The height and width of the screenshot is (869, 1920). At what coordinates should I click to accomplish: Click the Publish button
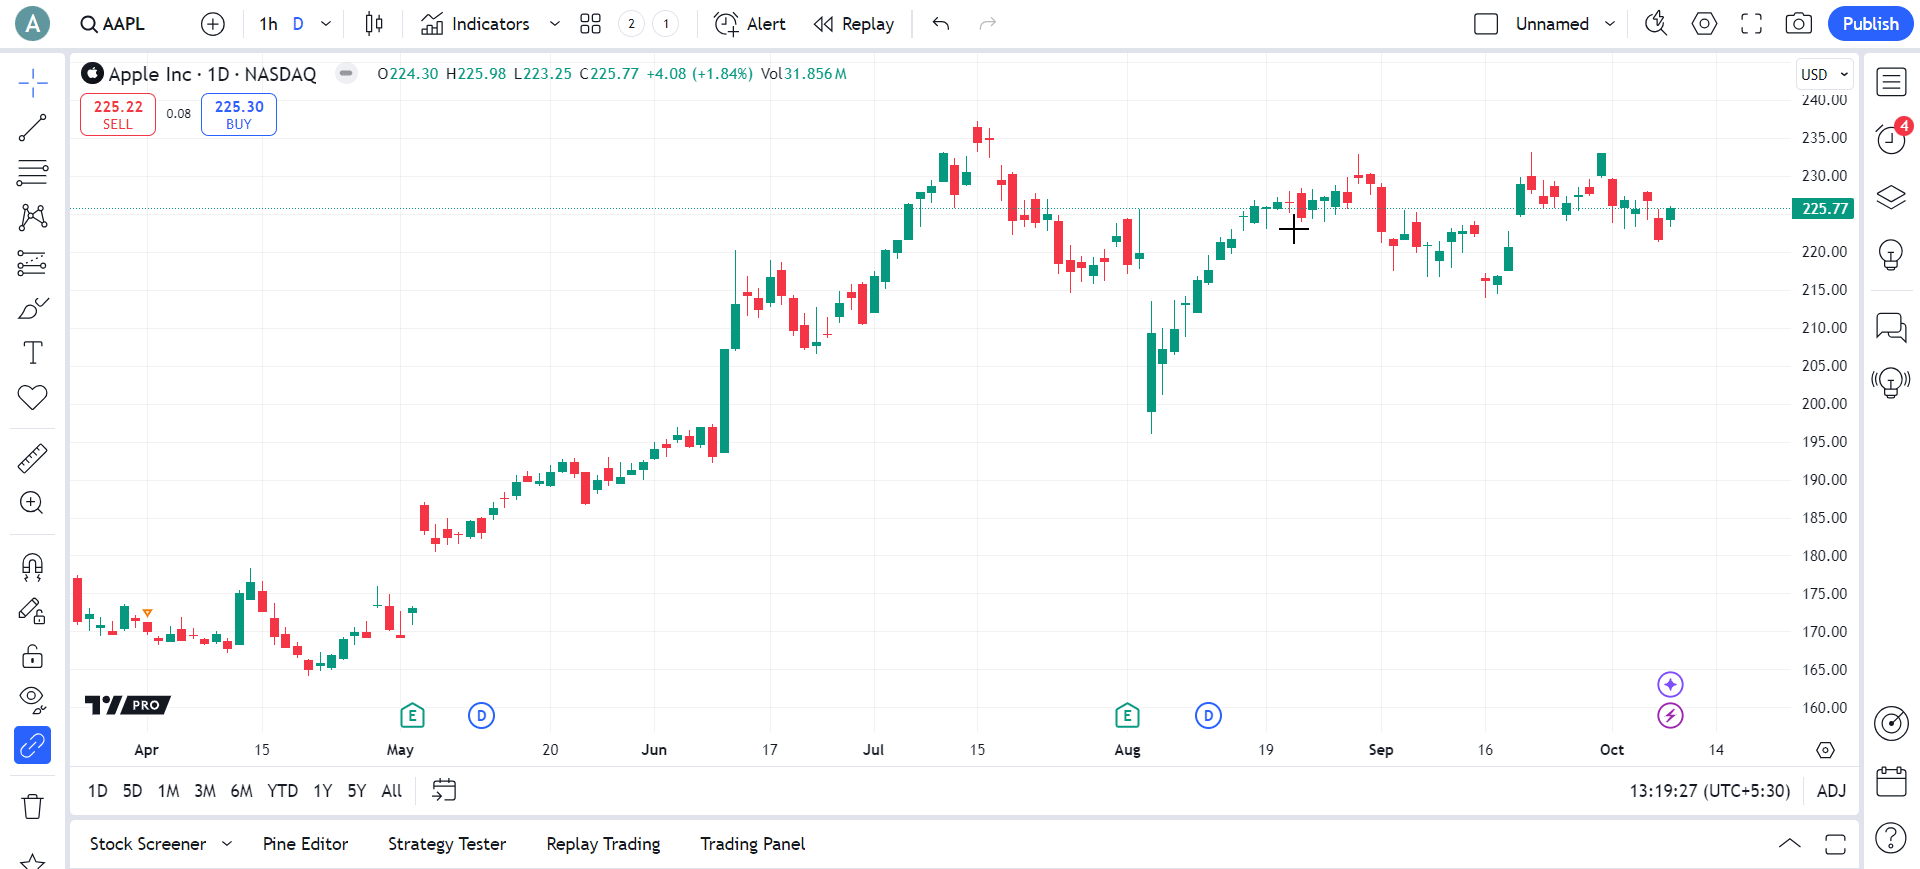point(1870,24)
